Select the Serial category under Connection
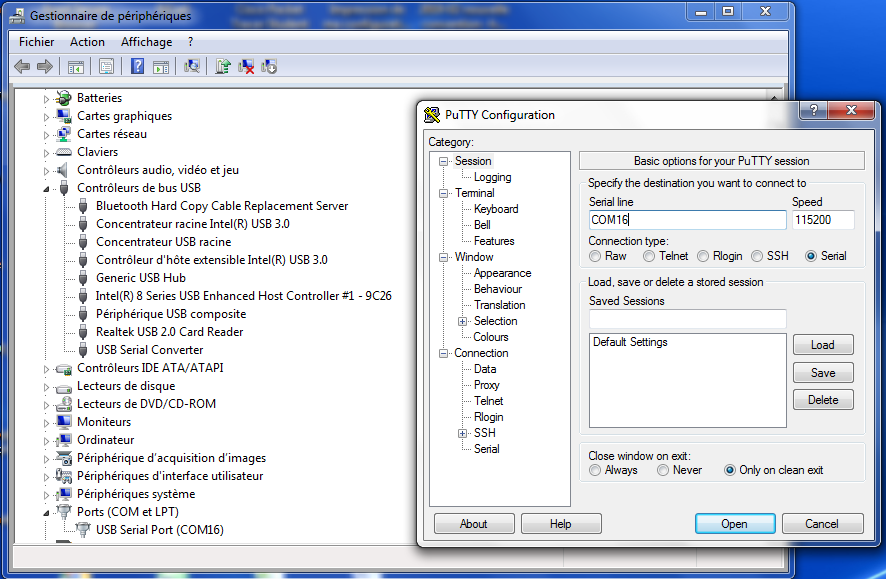Image resolution: width=886 pixels, height=579 pixels. (x=487, y=449)
